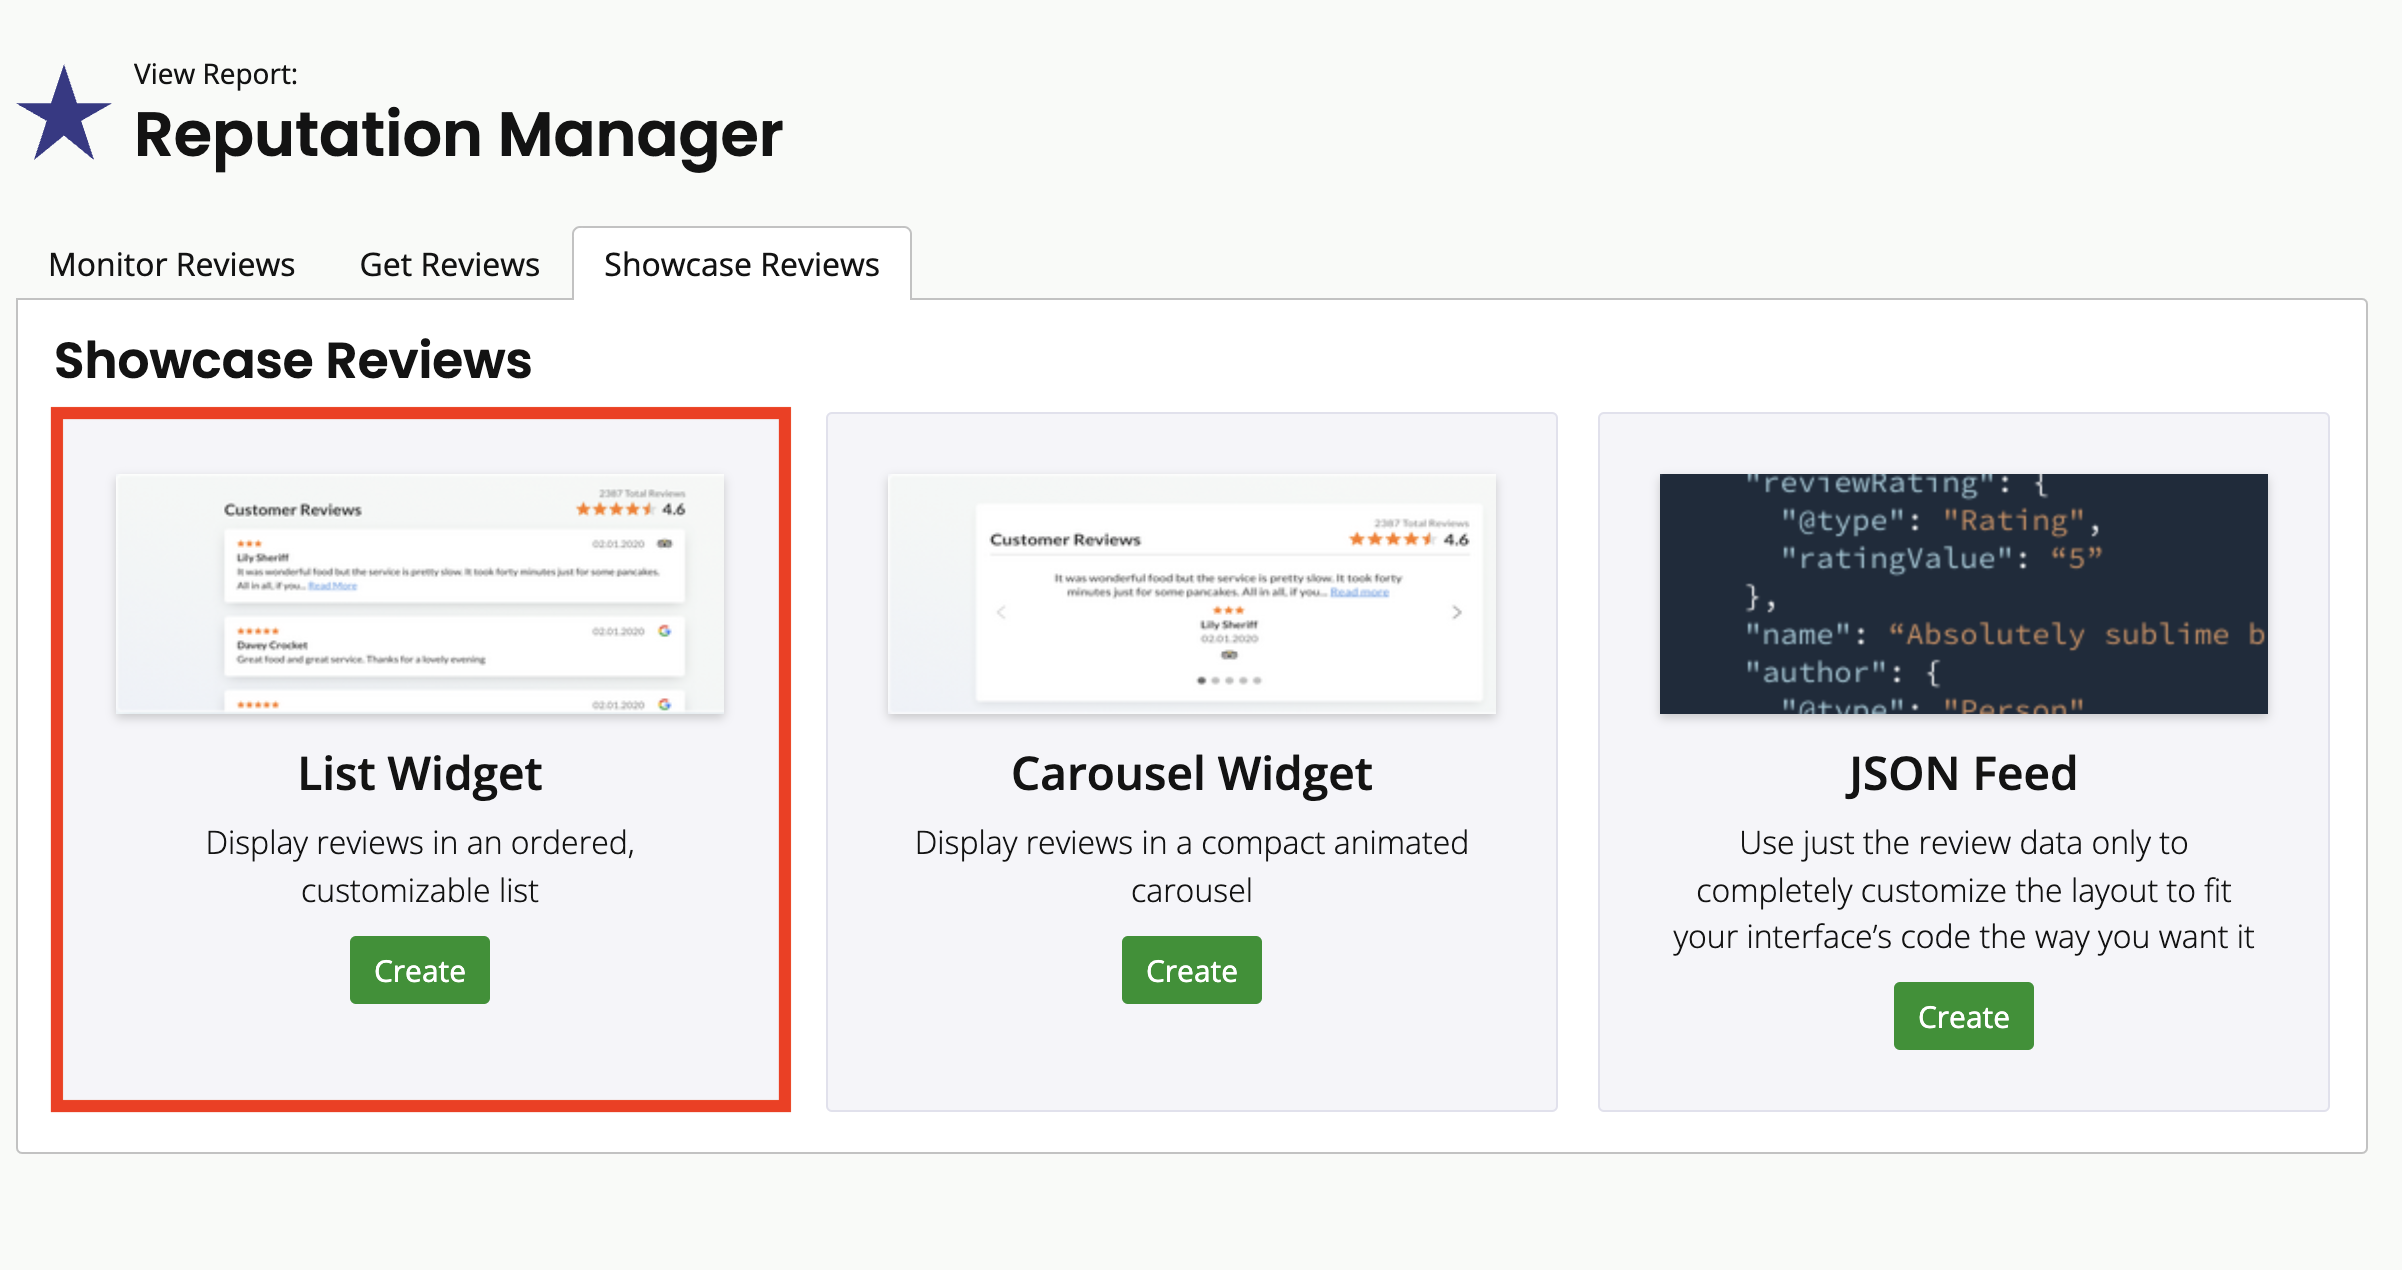Open the List Widget preview thumbnail
Viewport: 2402px width, 1270px height.
pyautogui.click(x=420, y=594)
